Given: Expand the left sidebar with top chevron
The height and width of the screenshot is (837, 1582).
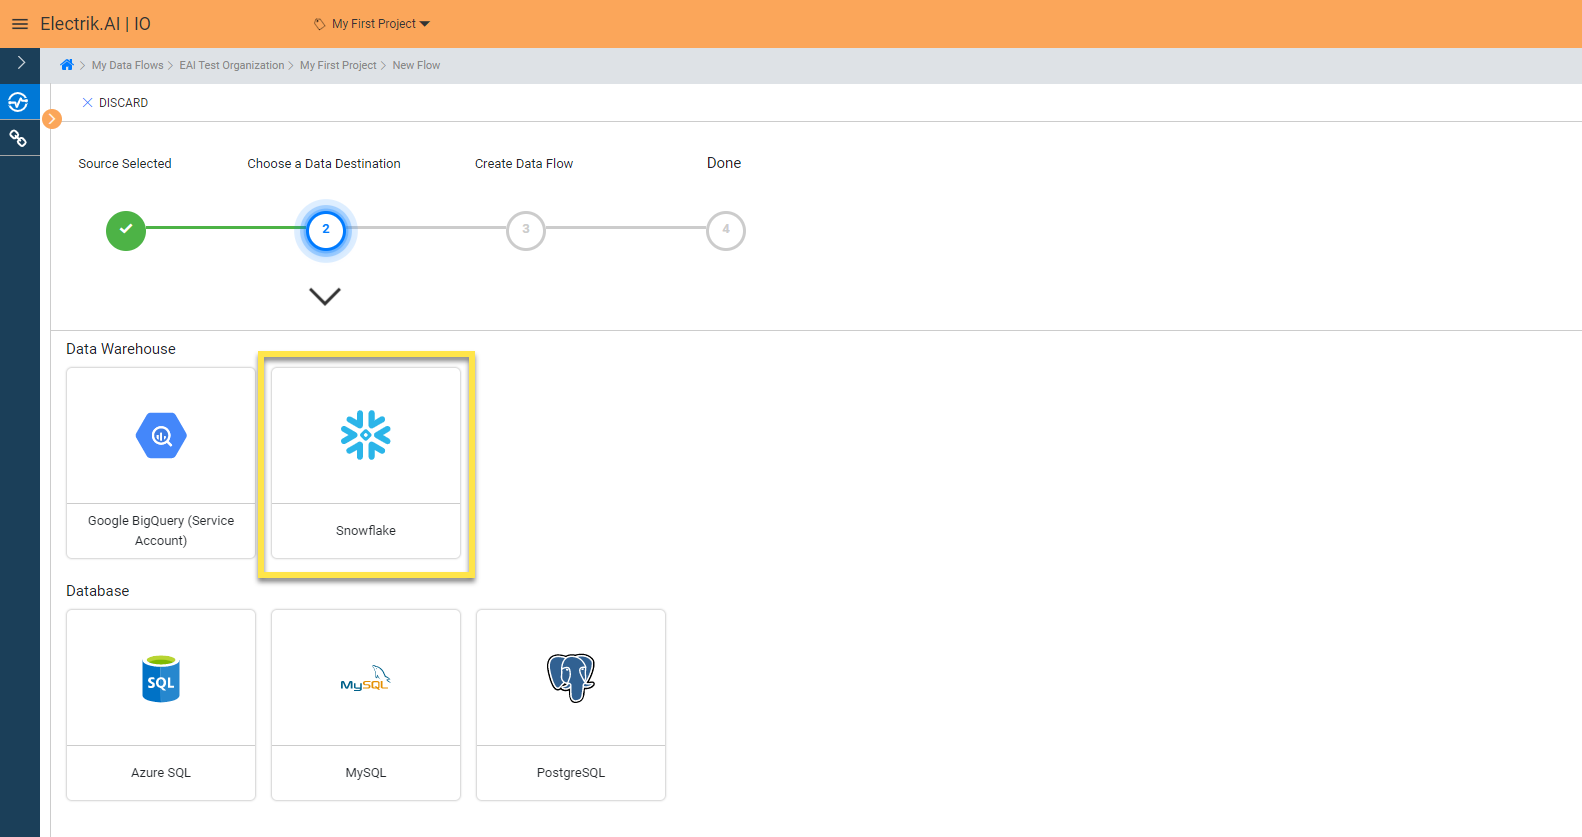Looking at the screenshot, I should pos(21,63).
